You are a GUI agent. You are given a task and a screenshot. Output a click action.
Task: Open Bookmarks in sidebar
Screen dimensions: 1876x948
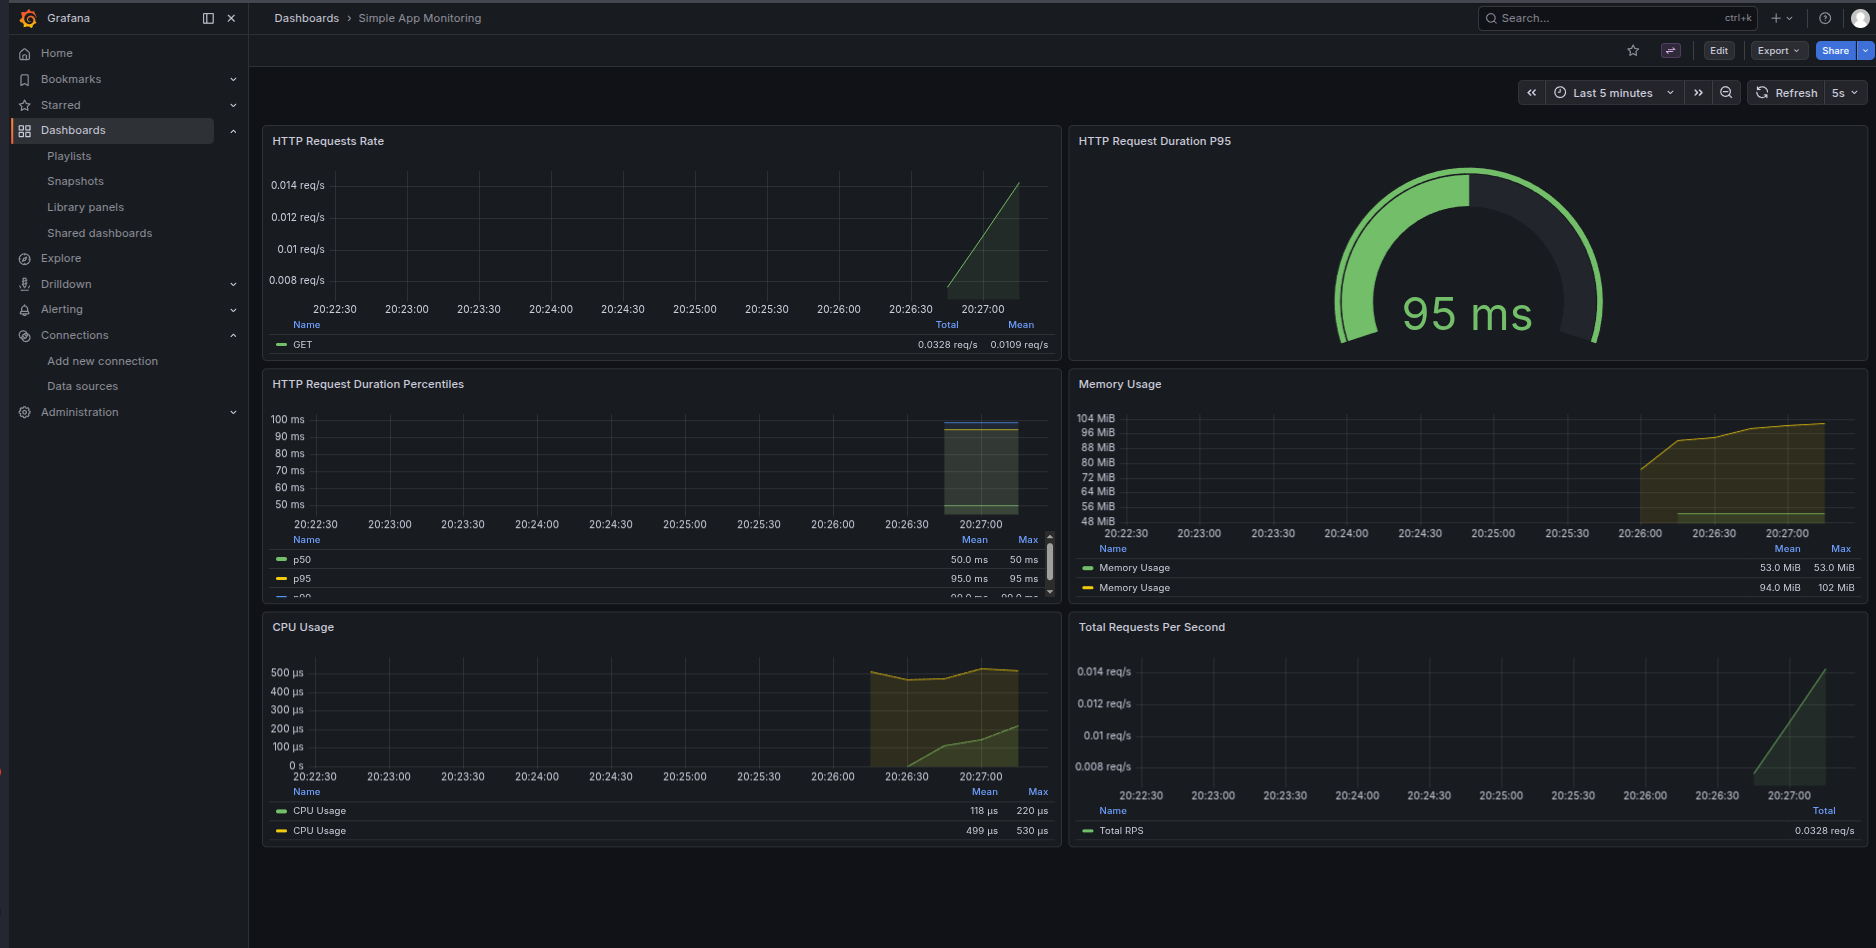point(71,79)
